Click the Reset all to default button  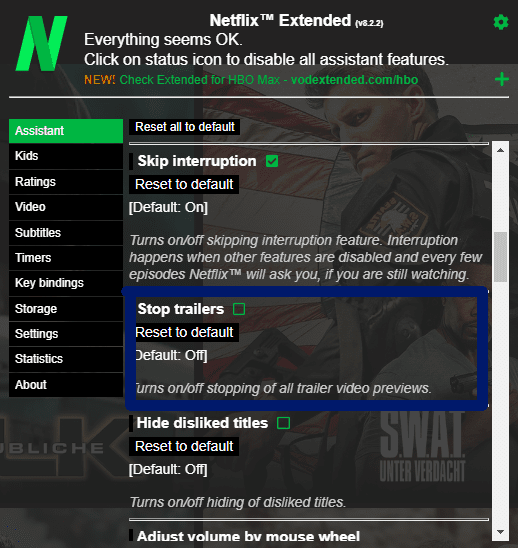[x=185, y=127]
